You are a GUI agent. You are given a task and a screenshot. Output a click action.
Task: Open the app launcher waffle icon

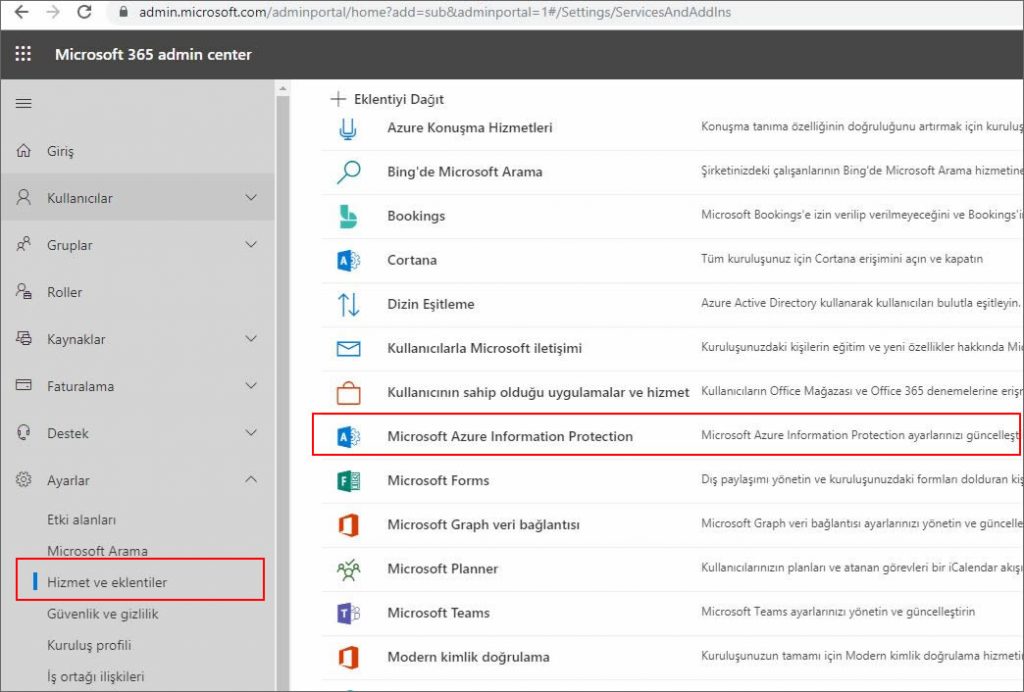click(23, 54)
